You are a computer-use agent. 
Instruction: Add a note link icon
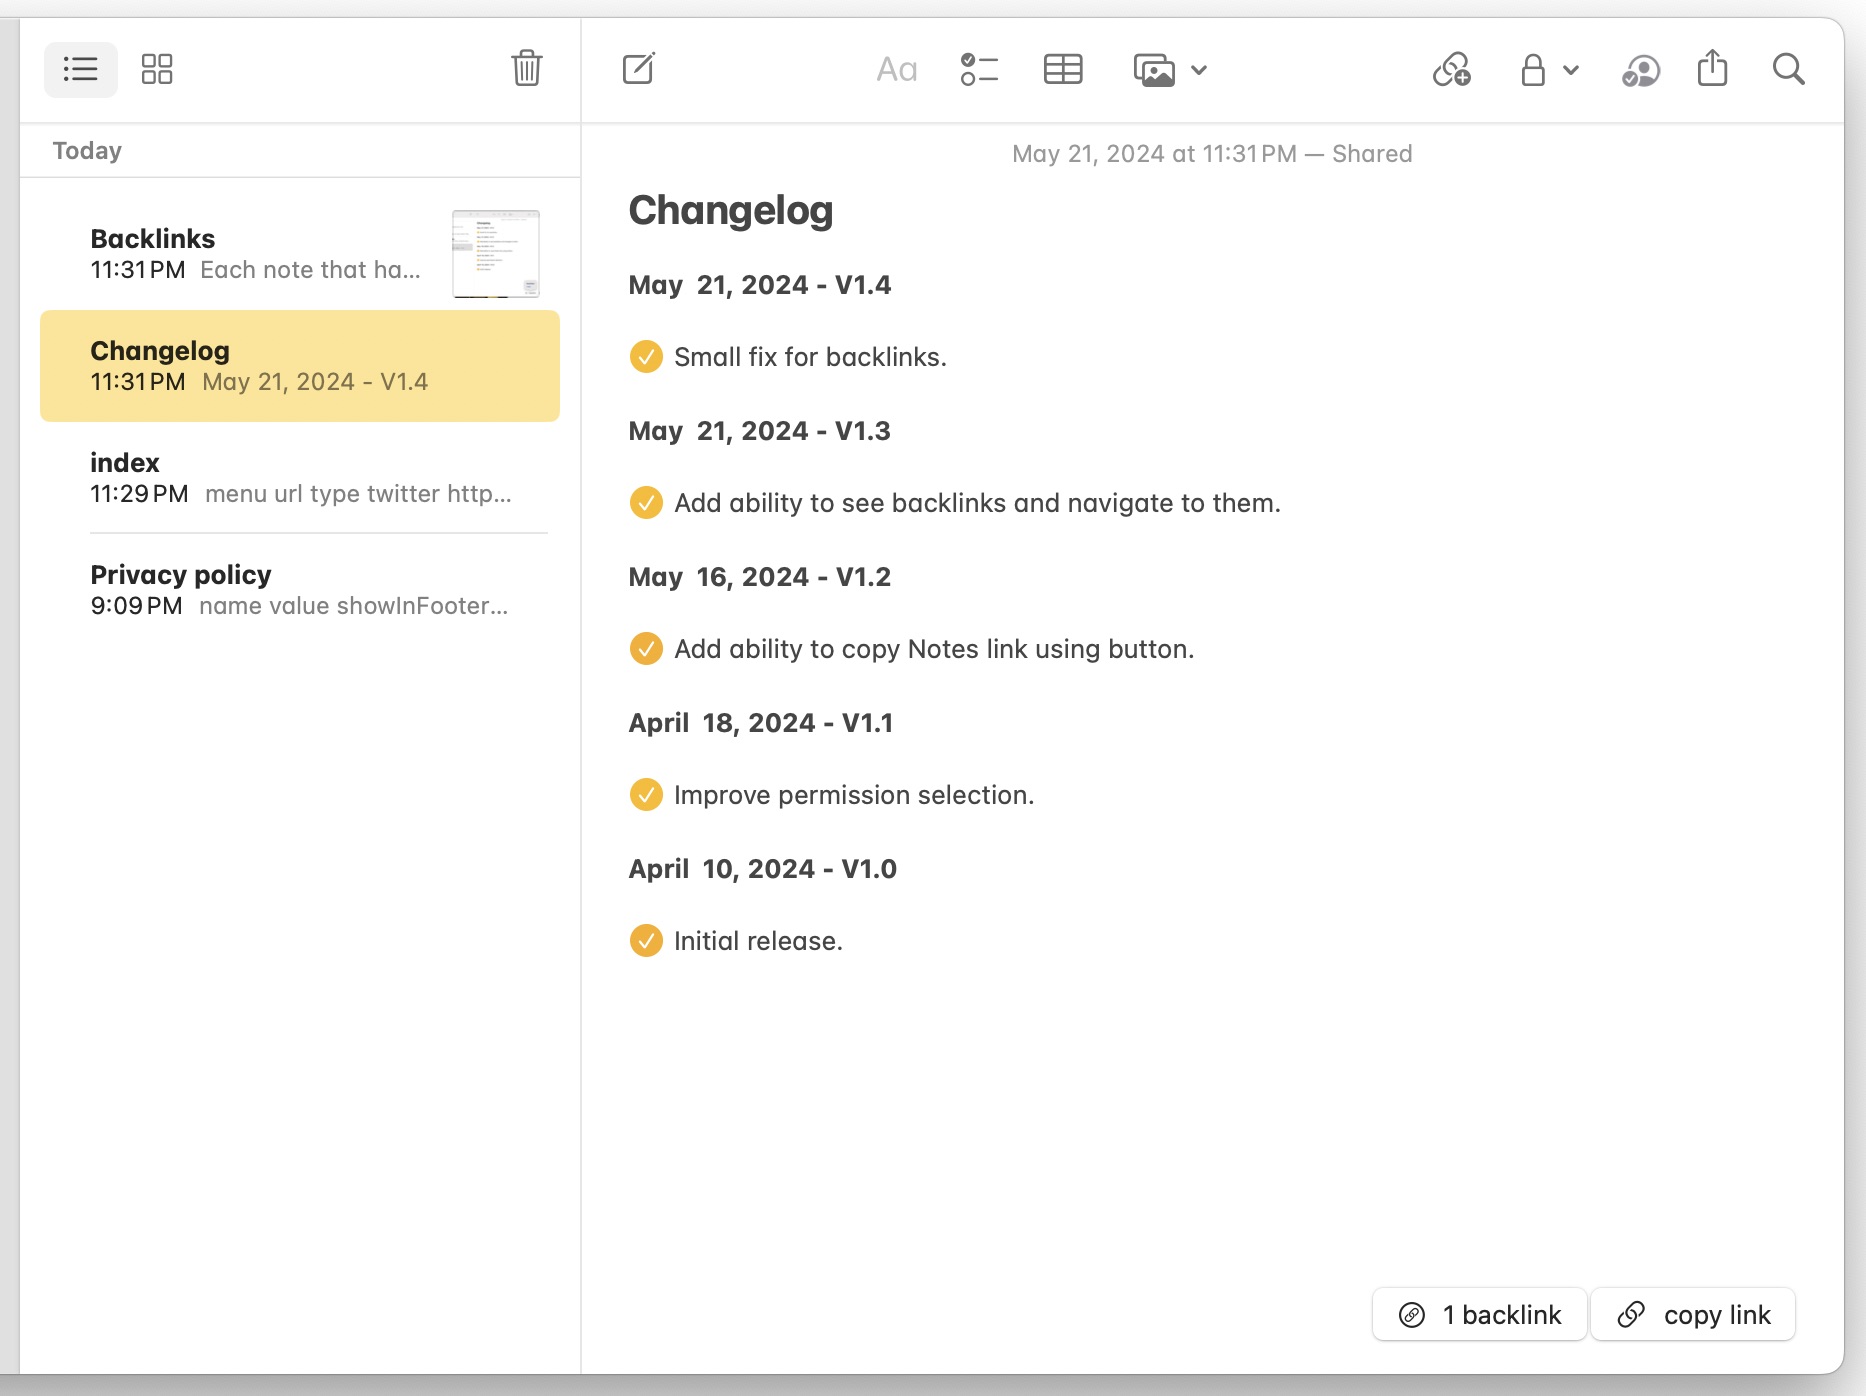pos(1452,70)
